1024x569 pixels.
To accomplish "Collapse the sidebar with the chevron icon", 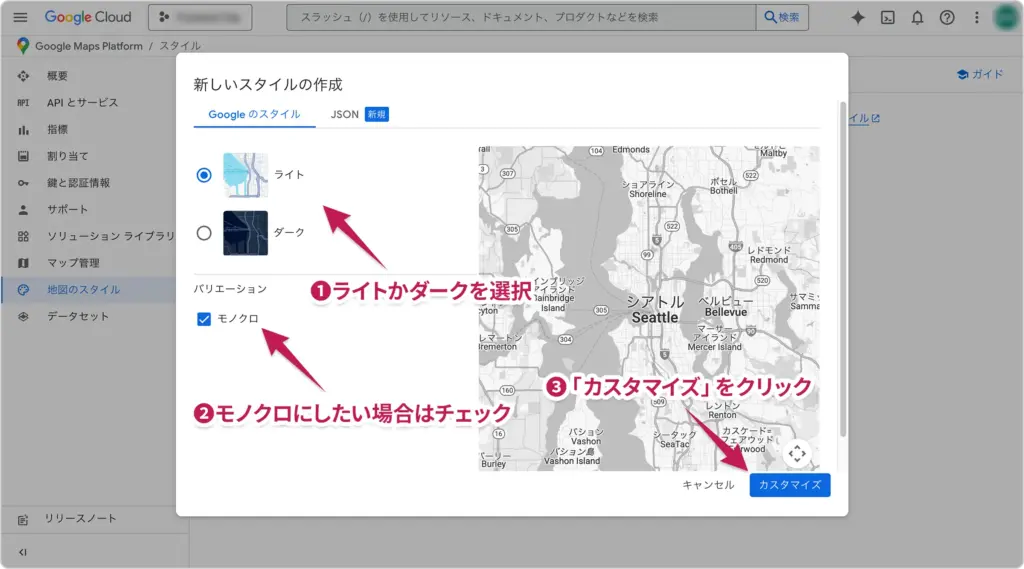I will point(23,552).
